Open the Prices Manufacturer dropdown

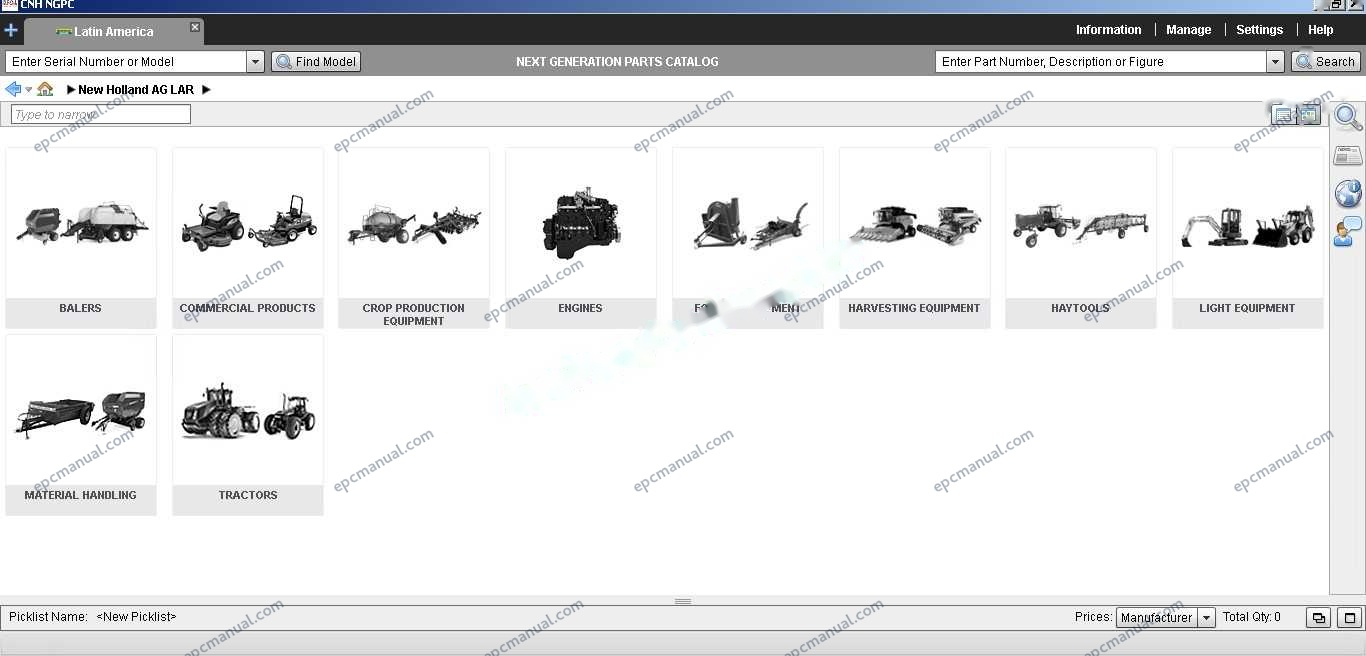point(1166,618)
